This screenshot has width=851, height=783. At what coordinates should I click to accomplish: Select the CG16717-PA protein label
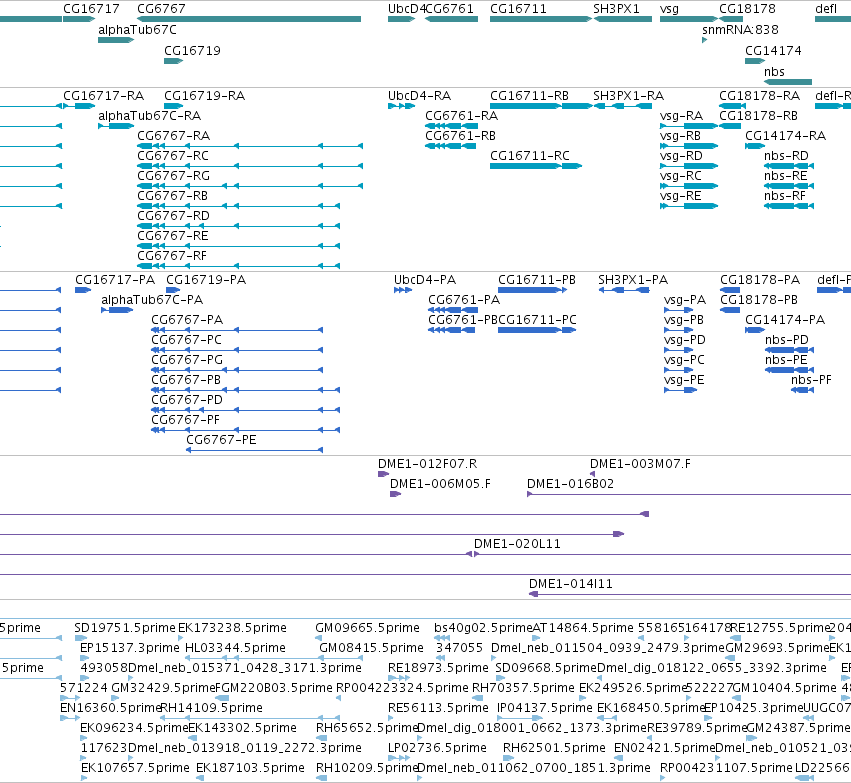coord(115,279)
